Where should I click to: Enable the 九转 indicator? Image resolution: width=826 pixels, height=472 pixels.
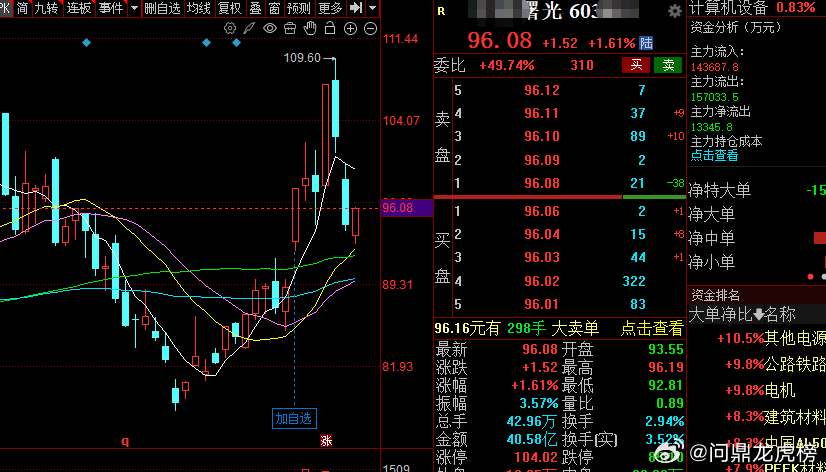tap(47, 8)
